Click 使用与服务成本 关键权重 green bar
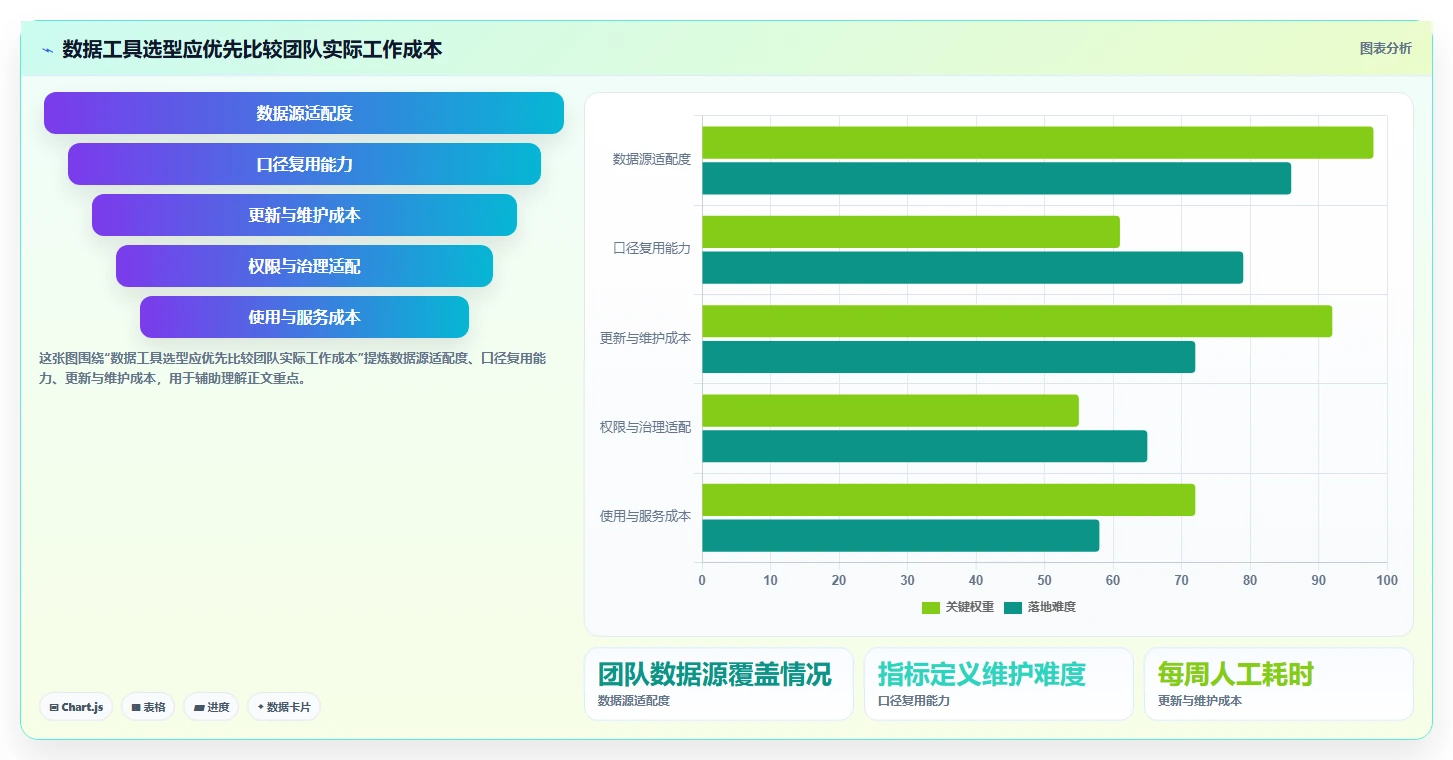1453x760 pixels. 948,500
